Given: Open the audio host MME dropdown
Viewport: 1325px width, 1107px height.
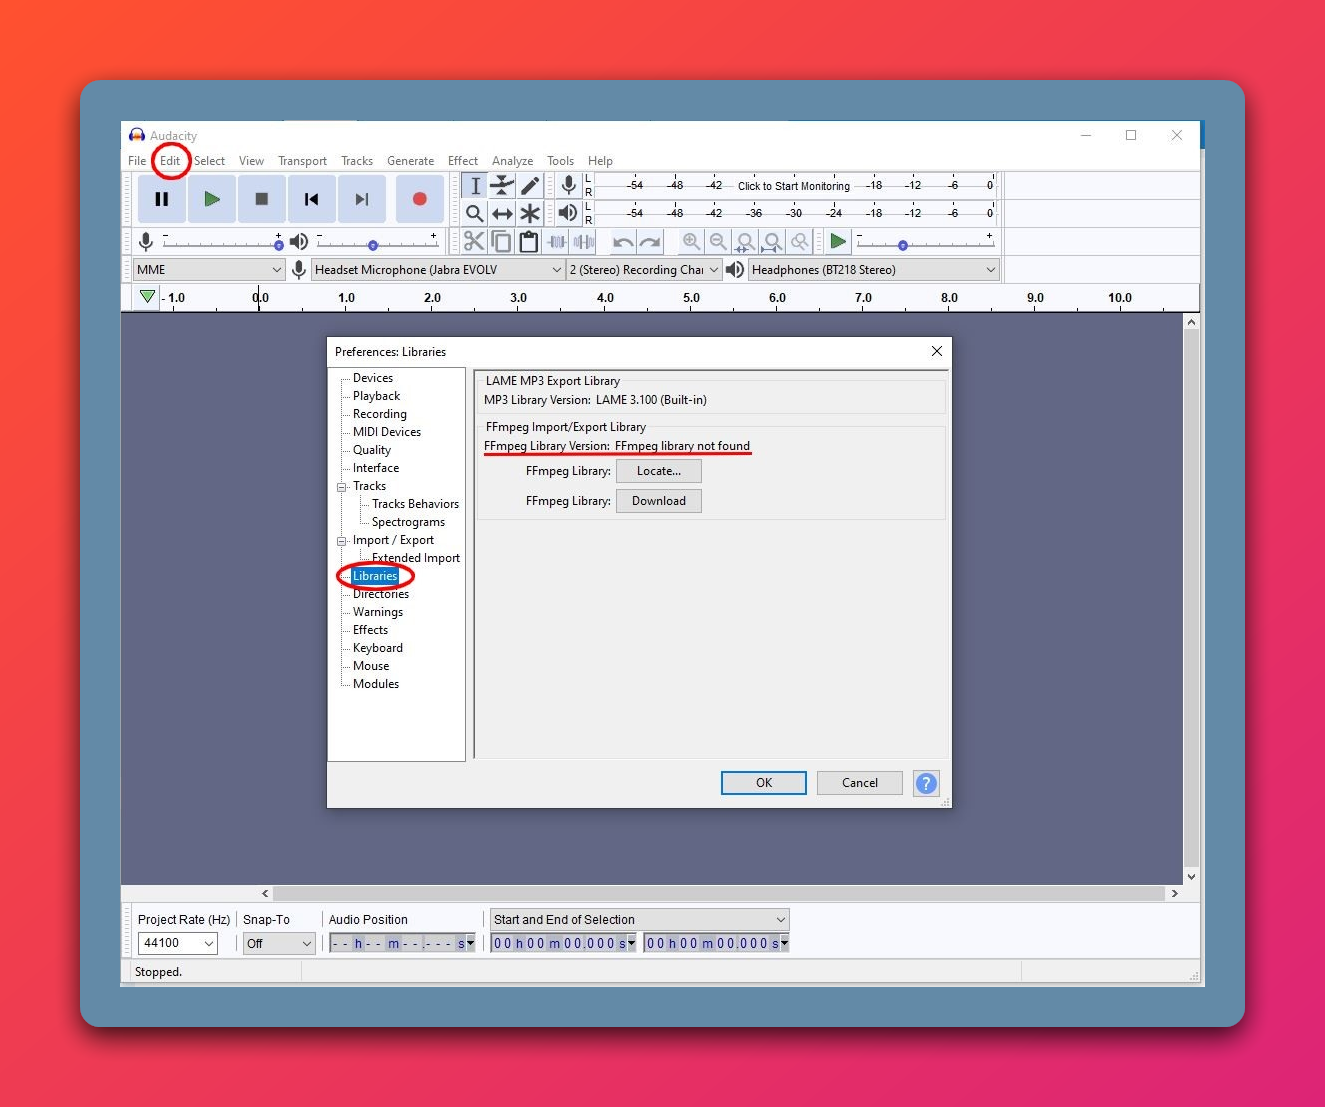Looking at the screenshot, I should (x=209, y=270).
